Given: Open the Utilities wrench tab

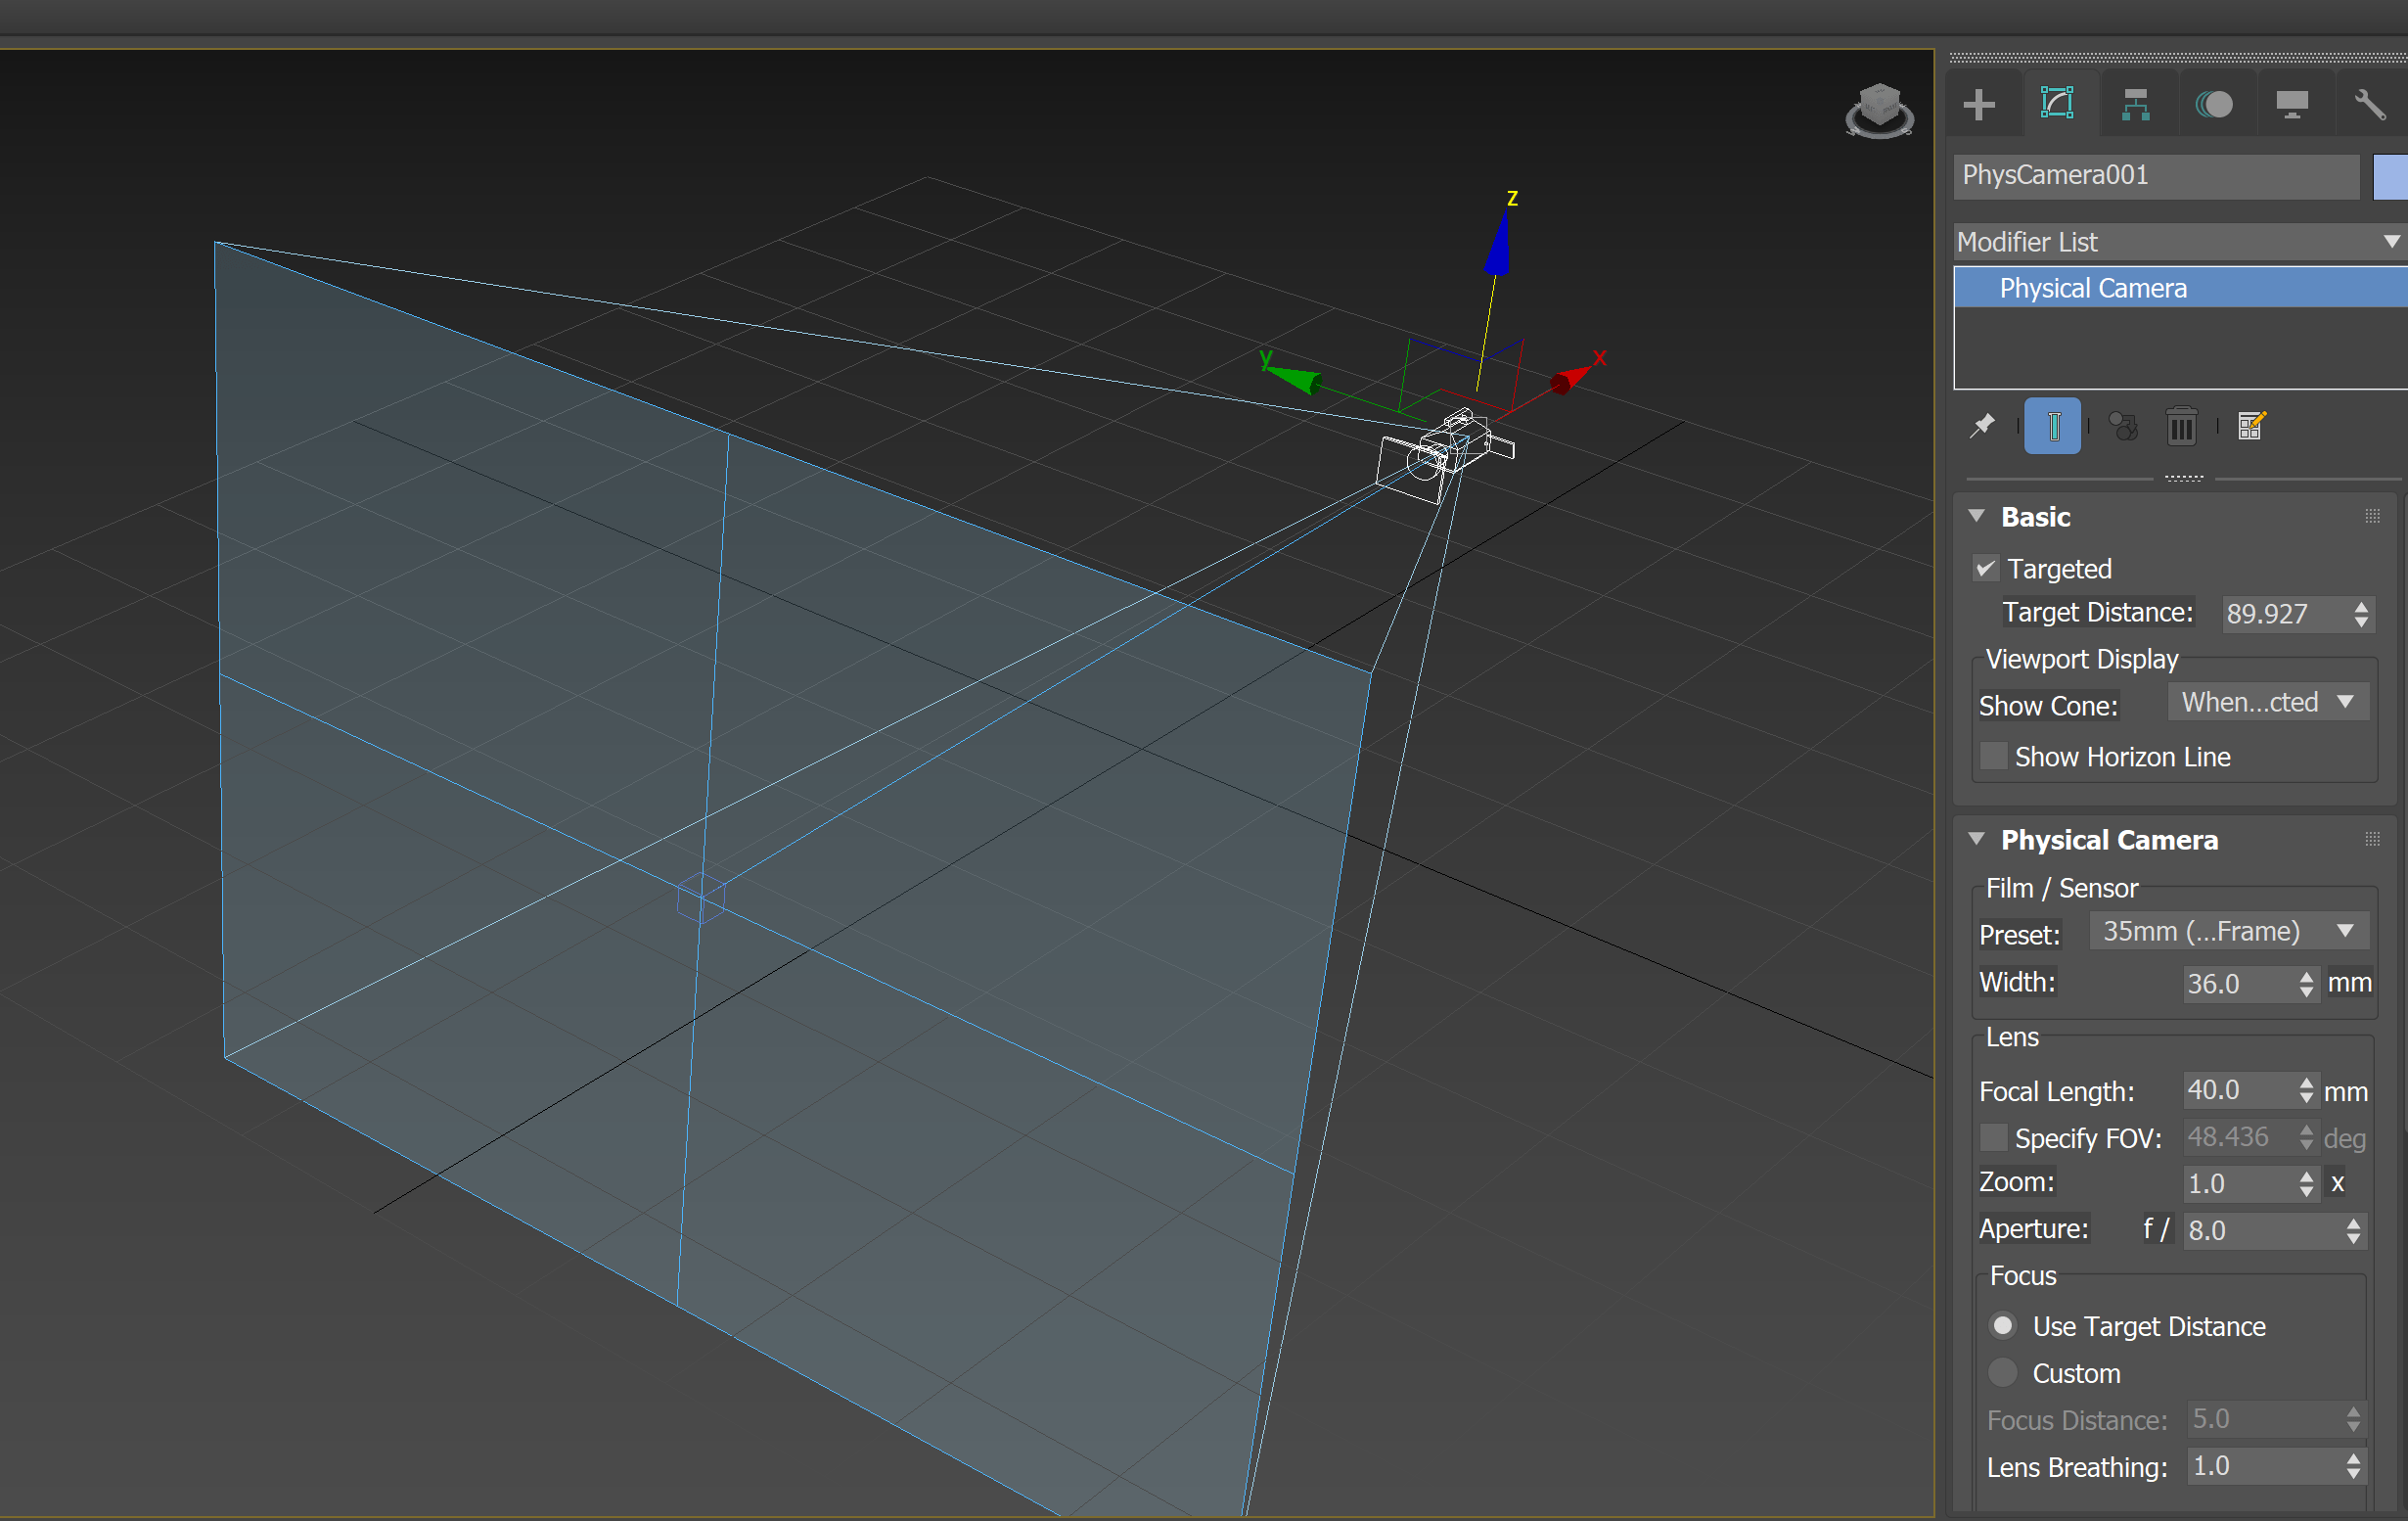Looking at the screenshot, I should point(2369,104).
